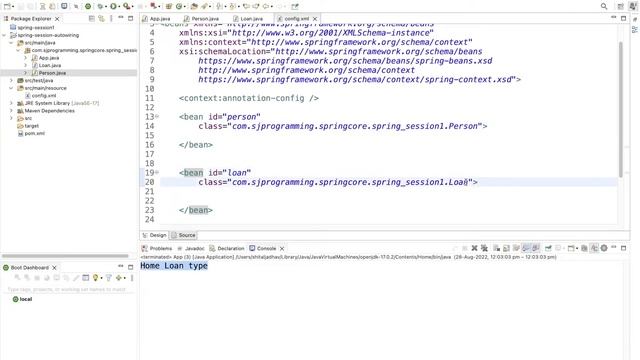
Task: Click the New Java Package toolbar icon
Action: click(168, 6)
